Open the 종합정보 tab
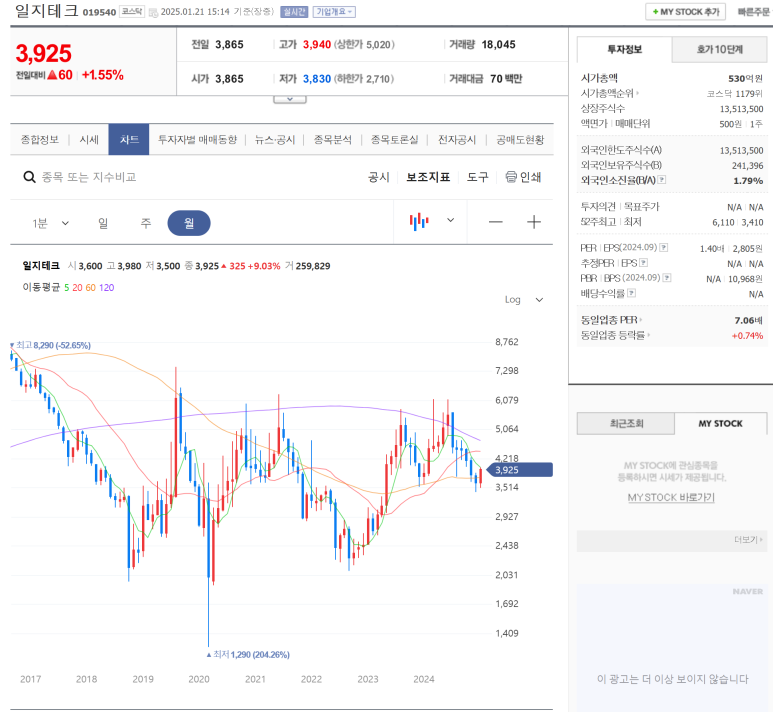773x712 pixels. pyautogui.click(x=39, y=140)
